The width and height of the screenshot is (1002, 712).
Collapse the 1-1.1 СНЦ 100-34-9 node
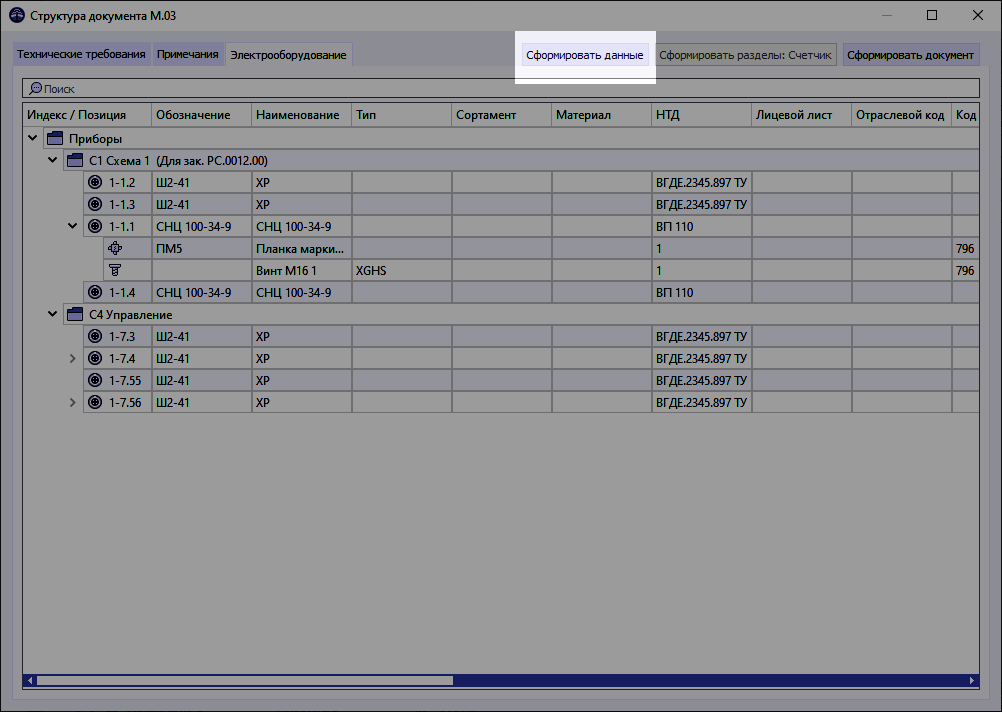tap(72, 226)
